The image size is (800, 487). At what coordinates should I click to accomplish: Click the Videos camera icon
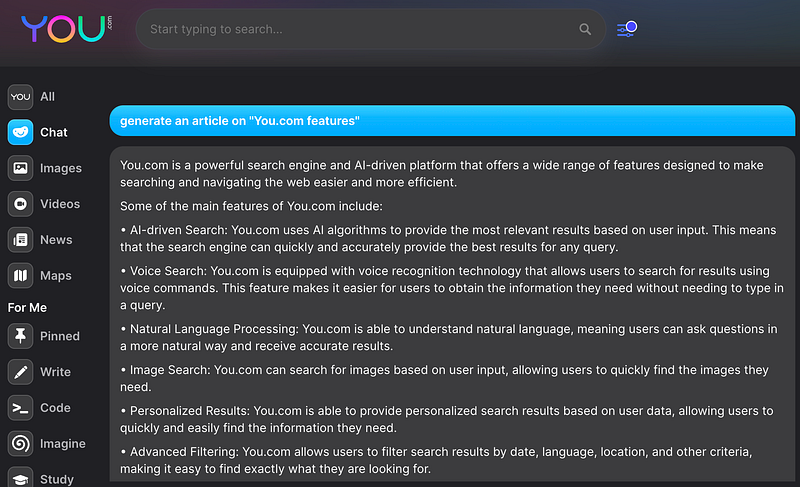[20, 204]
